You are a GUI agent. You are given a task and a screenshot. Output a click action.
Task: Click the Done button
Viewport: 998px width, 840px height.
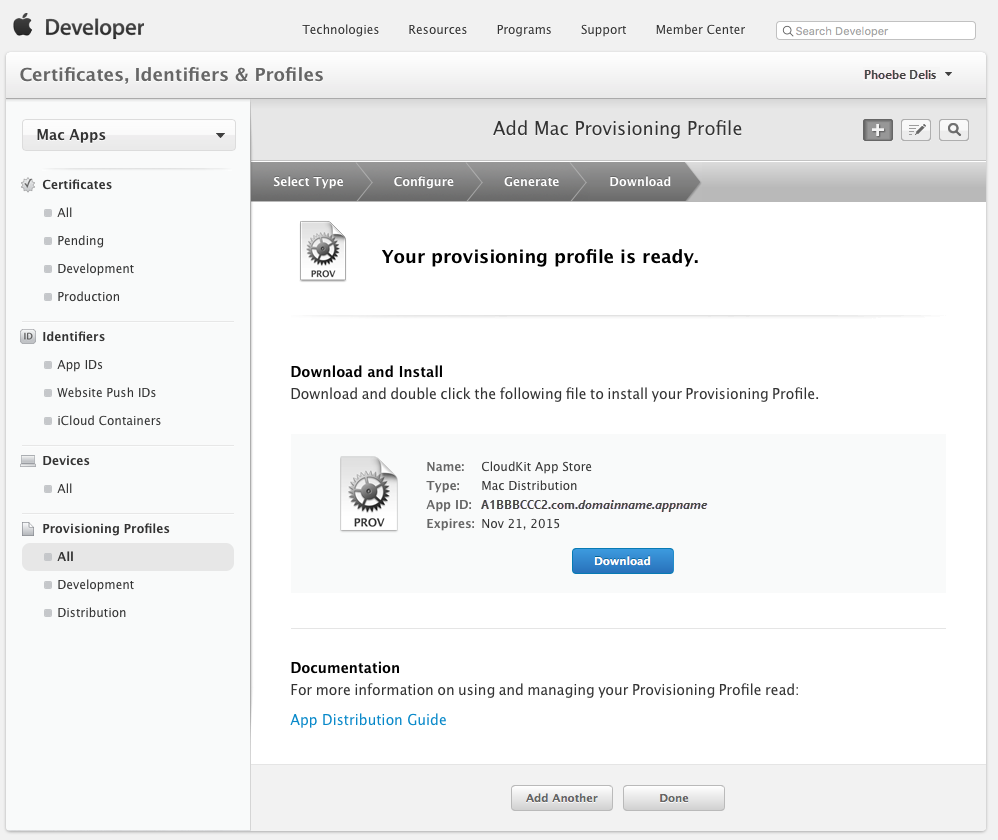(x=674, y=798)
